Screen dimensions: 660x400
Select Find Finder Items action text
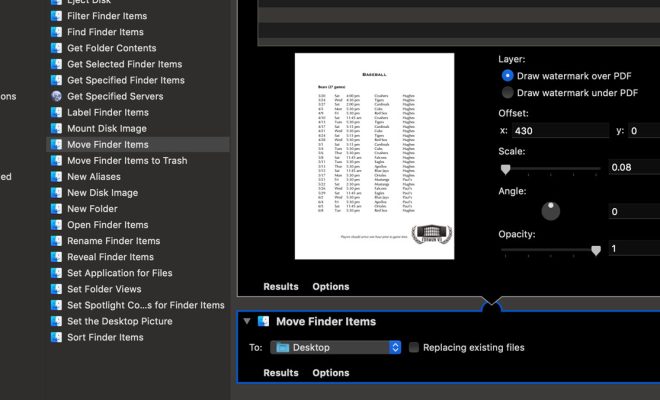pyautogui.click(x=106, y=32)
